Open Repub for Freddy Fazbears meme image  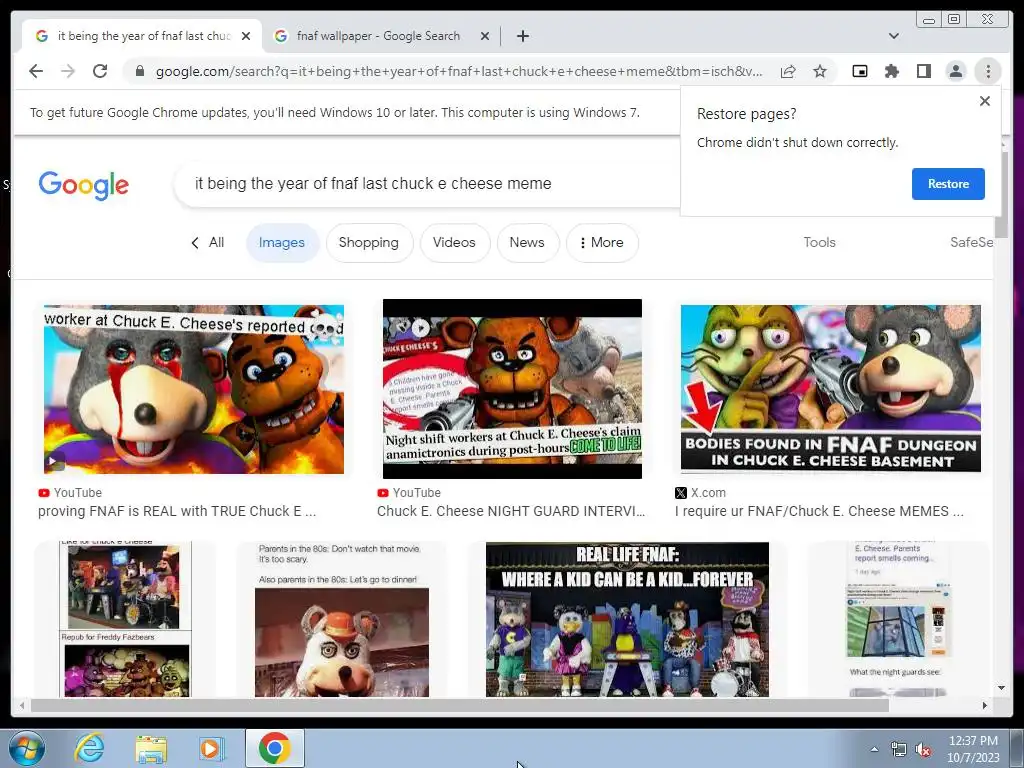point(125,619)
